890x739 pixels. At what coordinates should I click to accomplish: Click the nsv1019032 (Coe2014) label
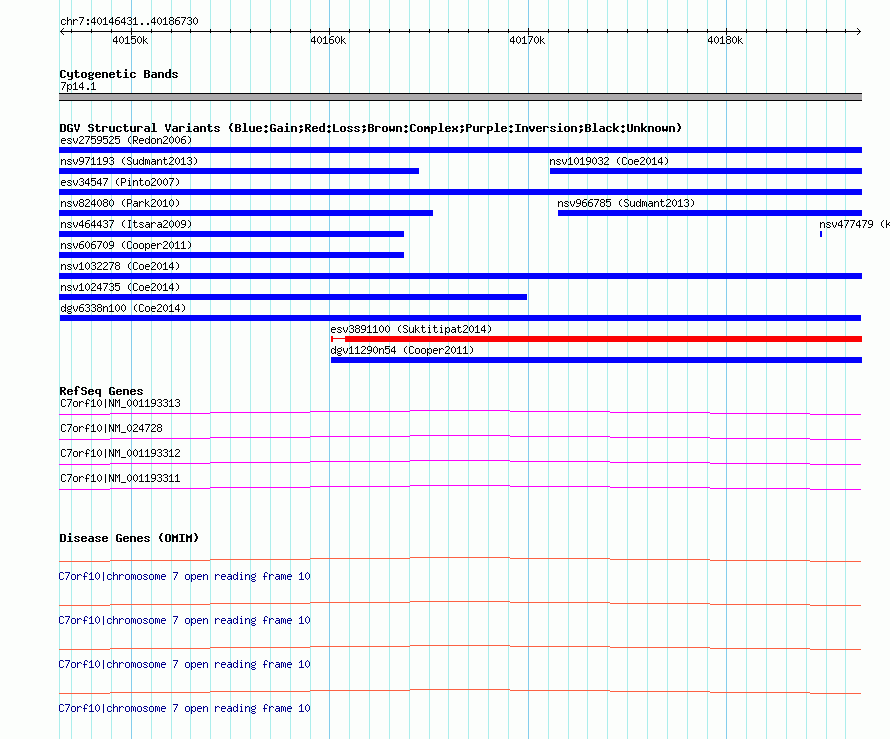point(609,161)
